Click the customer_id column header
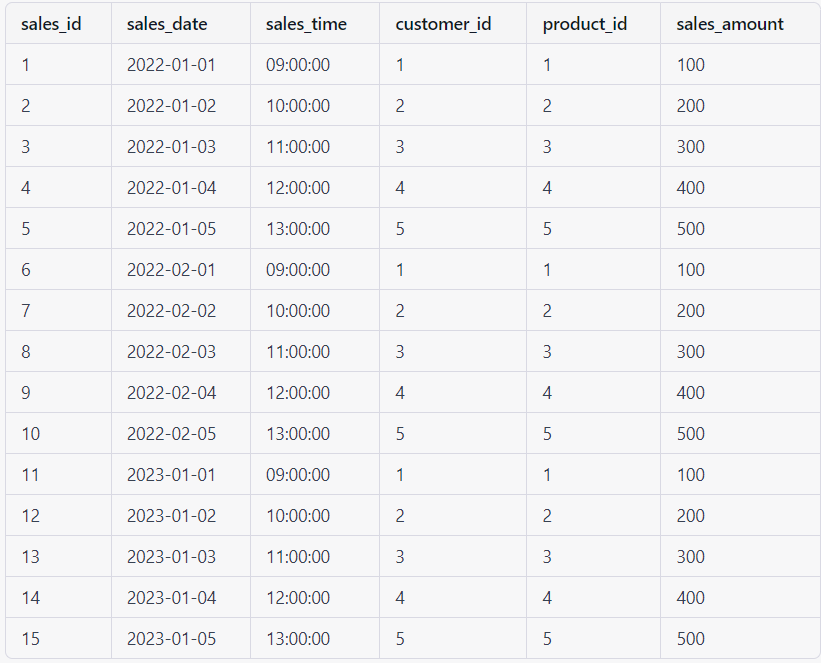821x663 pixels. [x=443, y=24]
